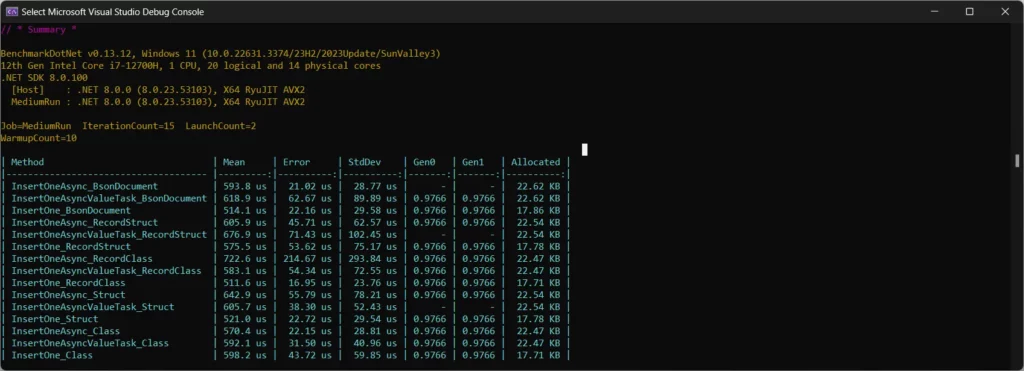The image size is (1024, 371).
Task: Click 'LaunchCount=2' text
Action: pyautogui.click(x=221, y=126)
